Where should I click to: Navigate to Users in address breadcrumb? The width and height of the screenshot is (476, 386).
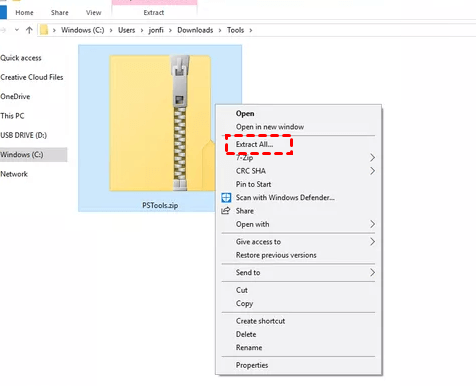tap(127, 30)
